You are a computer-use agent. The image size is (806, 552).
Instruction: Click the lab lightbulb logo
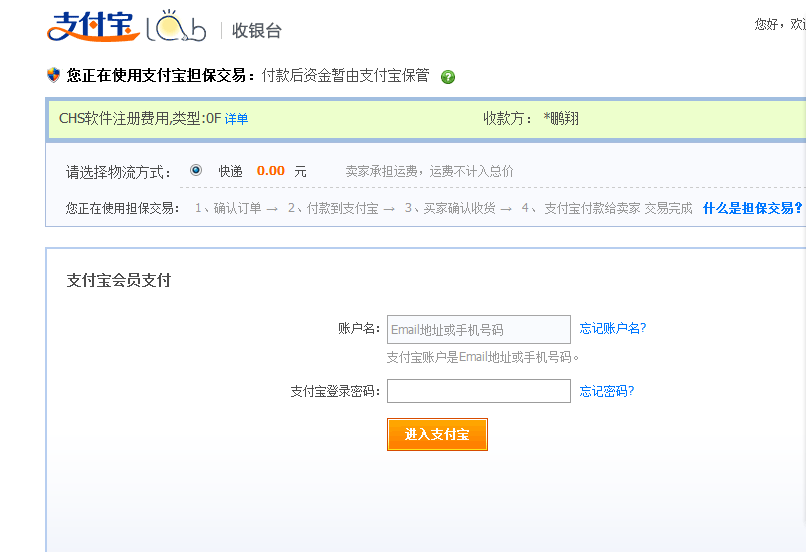[176, 26]
